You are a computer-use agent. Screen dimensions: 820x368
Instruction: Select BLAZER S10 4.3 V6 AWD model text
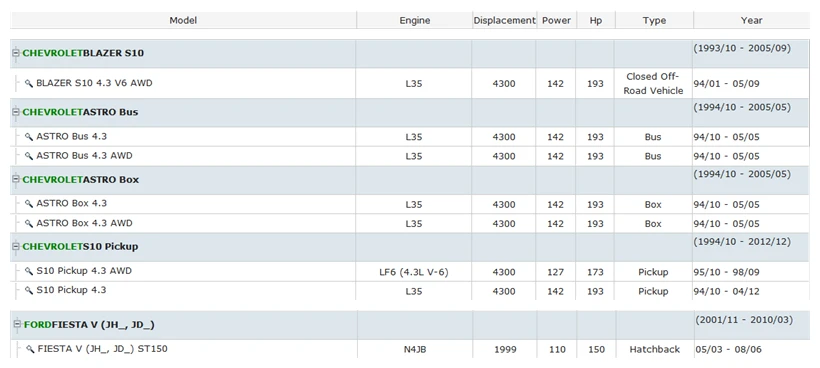coord(94,83)
